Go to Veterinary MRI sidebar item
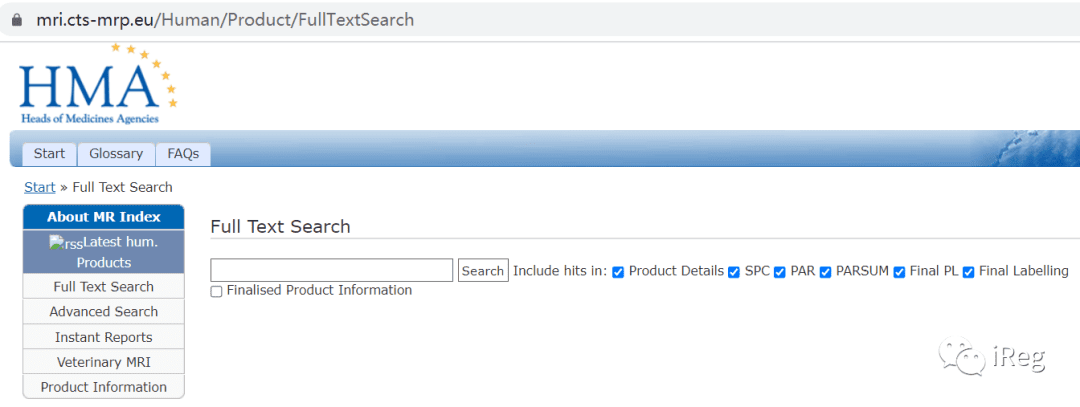Image resolution: width=1080 pixels, height=407 pixels. coord(103,362)
